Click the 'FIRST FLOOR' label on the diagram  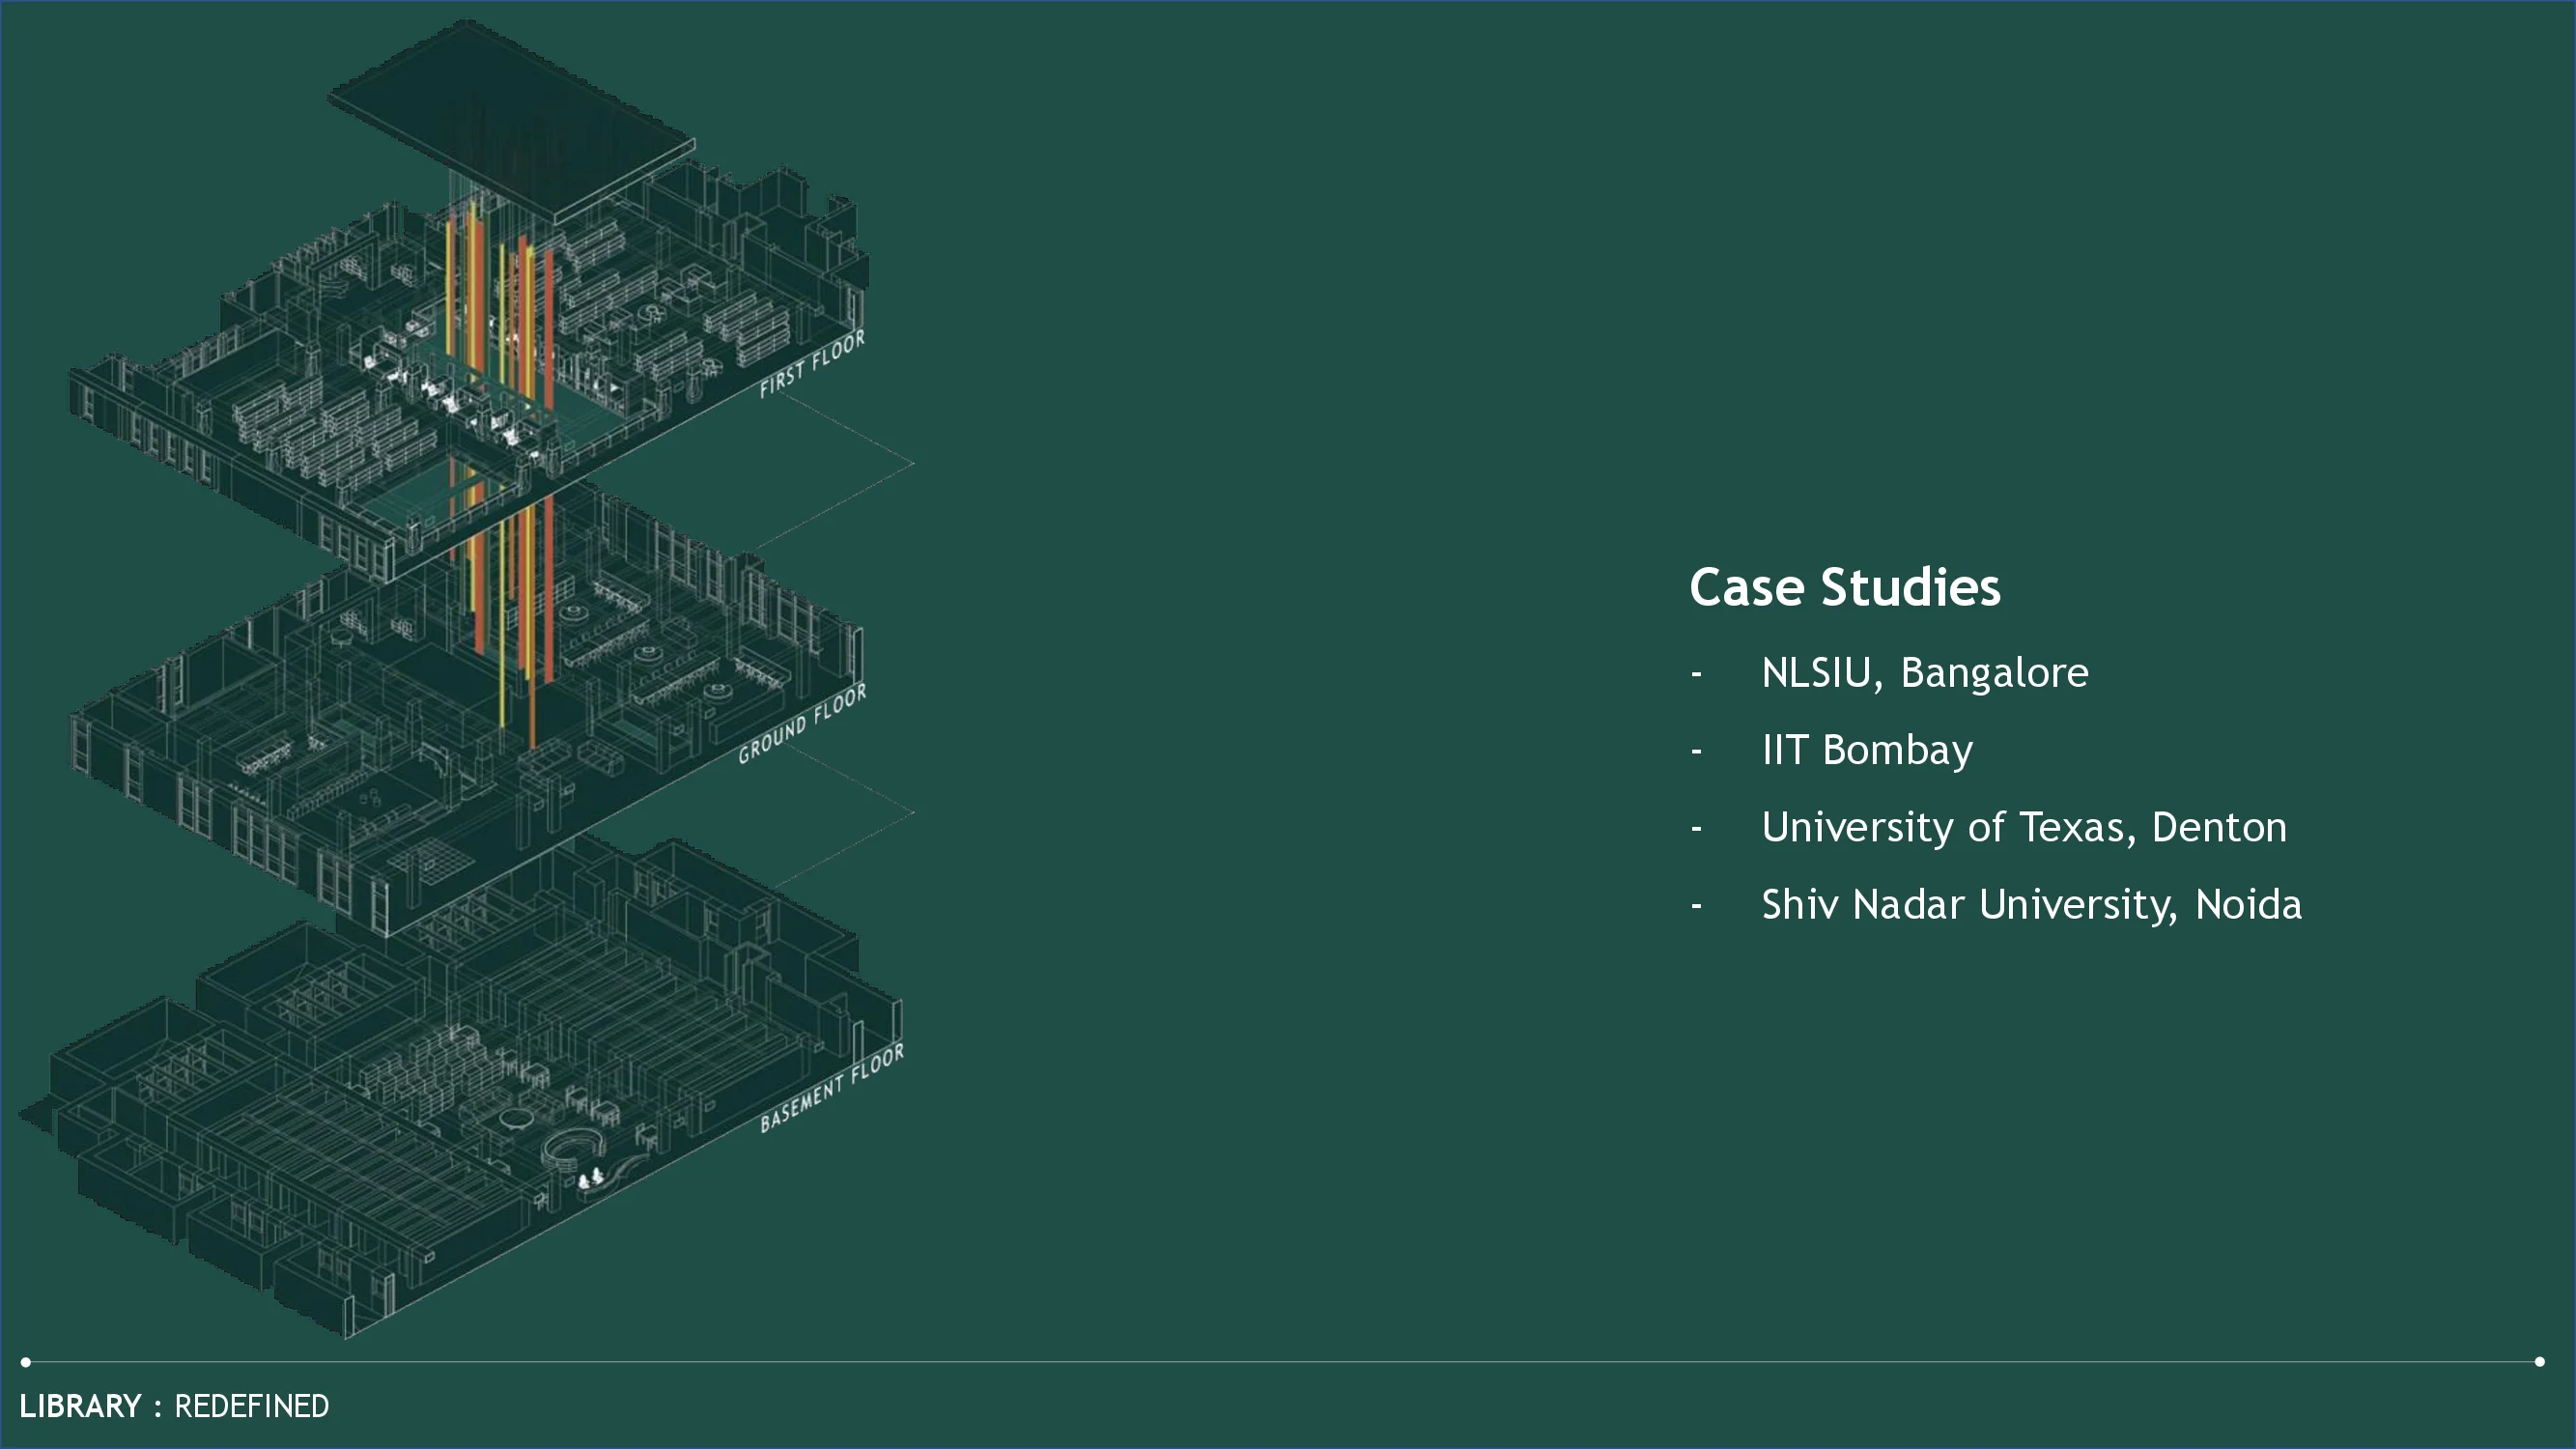[812, 365]
